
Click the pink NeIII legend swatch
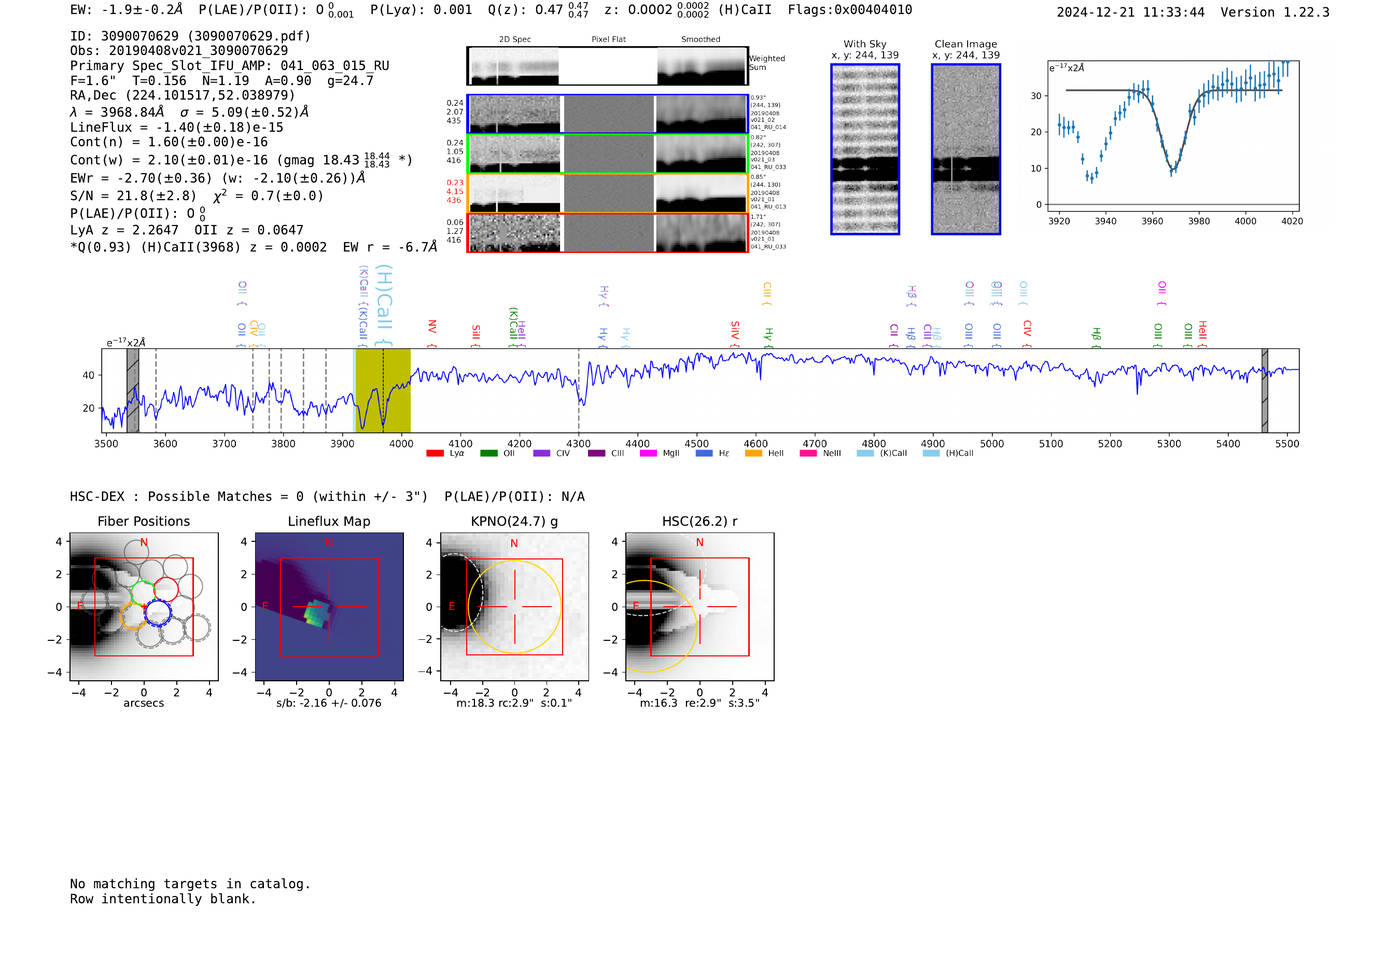(808, 454)
